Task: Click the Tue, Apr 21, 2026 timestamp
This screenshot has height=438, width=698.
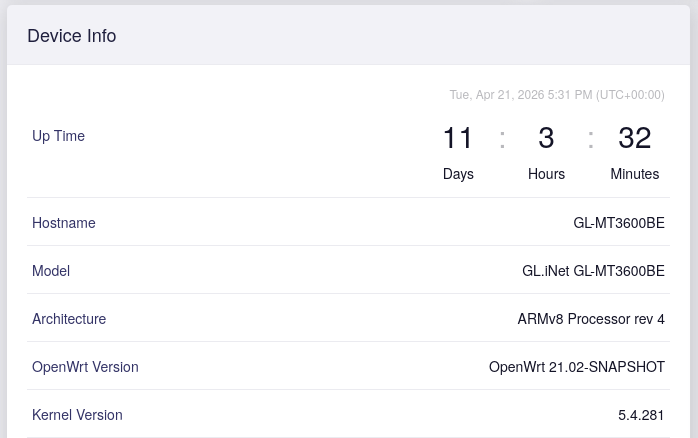Action: [556, 95]
